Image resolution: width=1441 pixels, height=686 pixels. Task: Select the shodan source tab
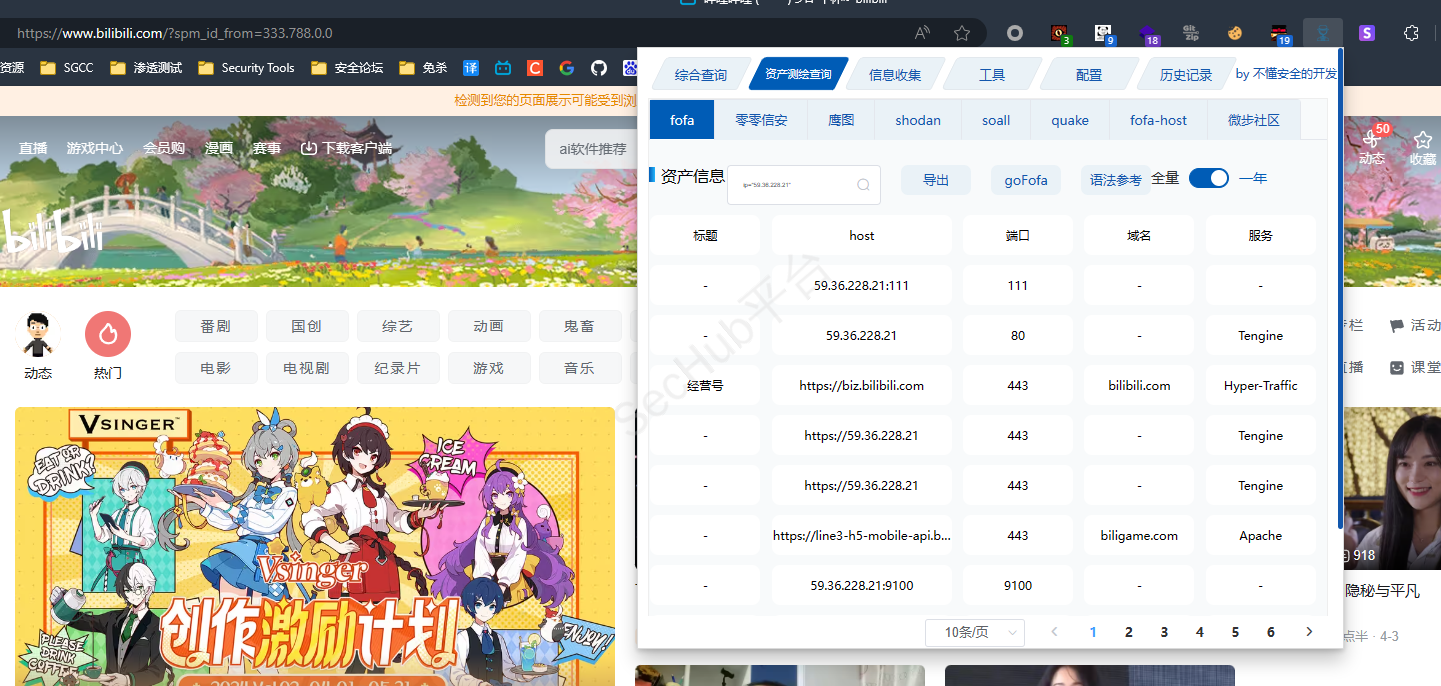(917, 120)
